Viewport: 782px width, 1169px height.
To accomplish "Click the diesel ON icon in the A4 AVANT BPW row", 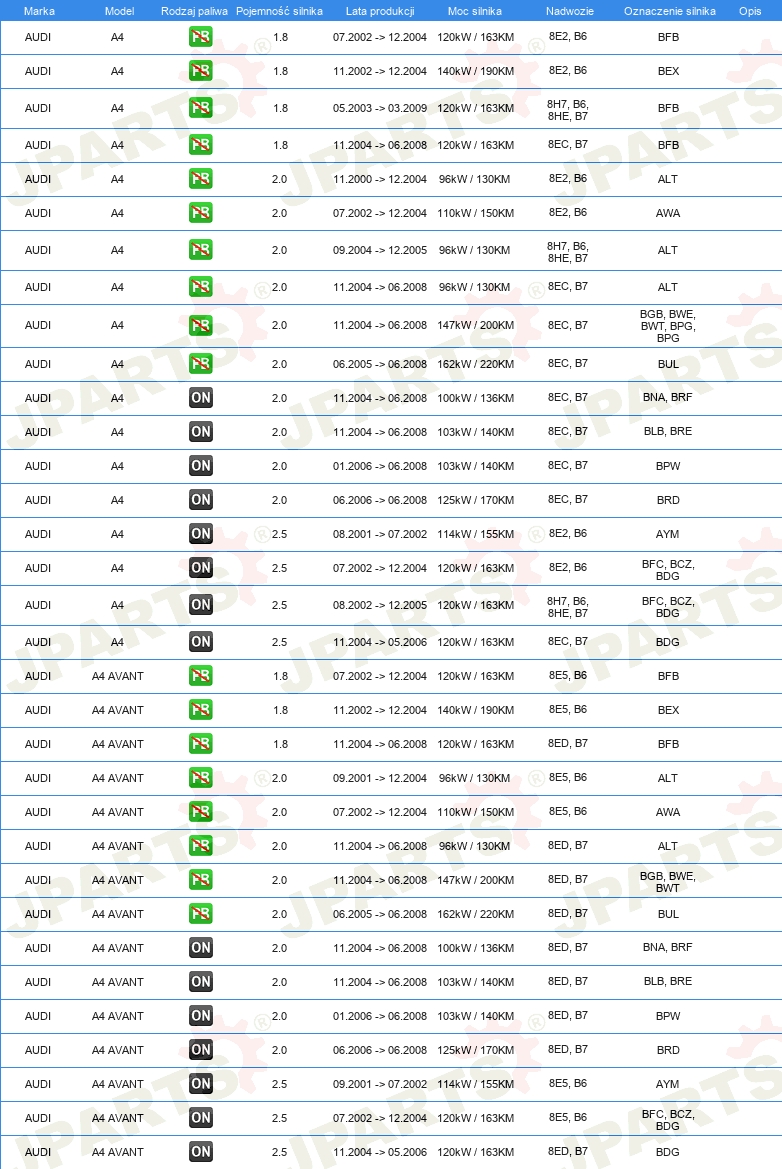I will click(x=201, y=1015).
